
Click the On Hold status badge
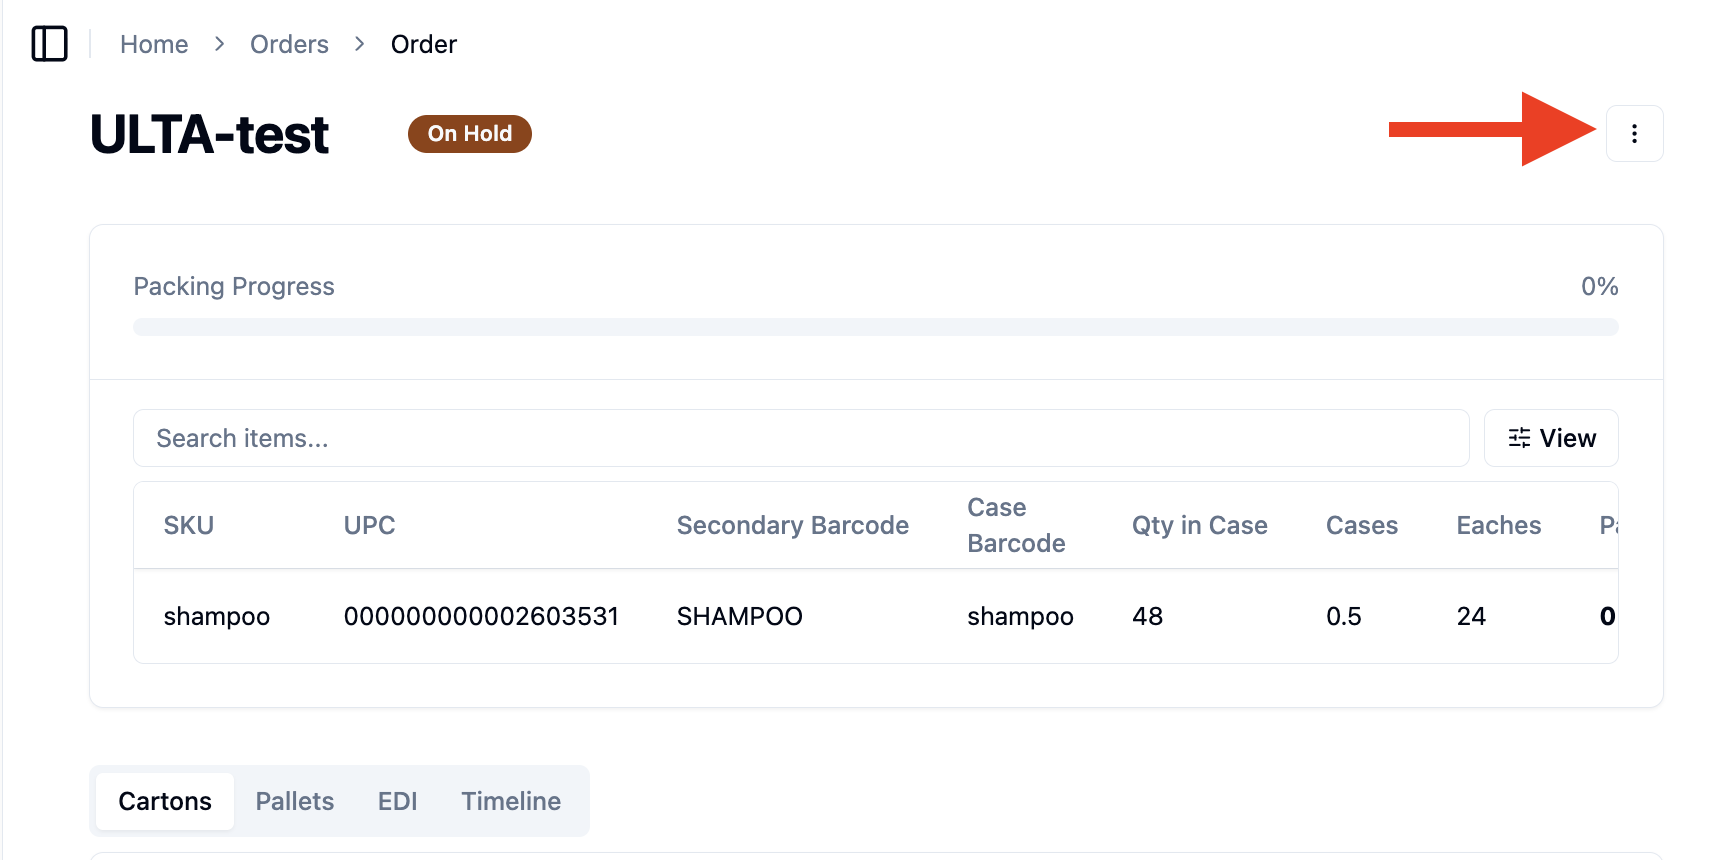[470, 134]
